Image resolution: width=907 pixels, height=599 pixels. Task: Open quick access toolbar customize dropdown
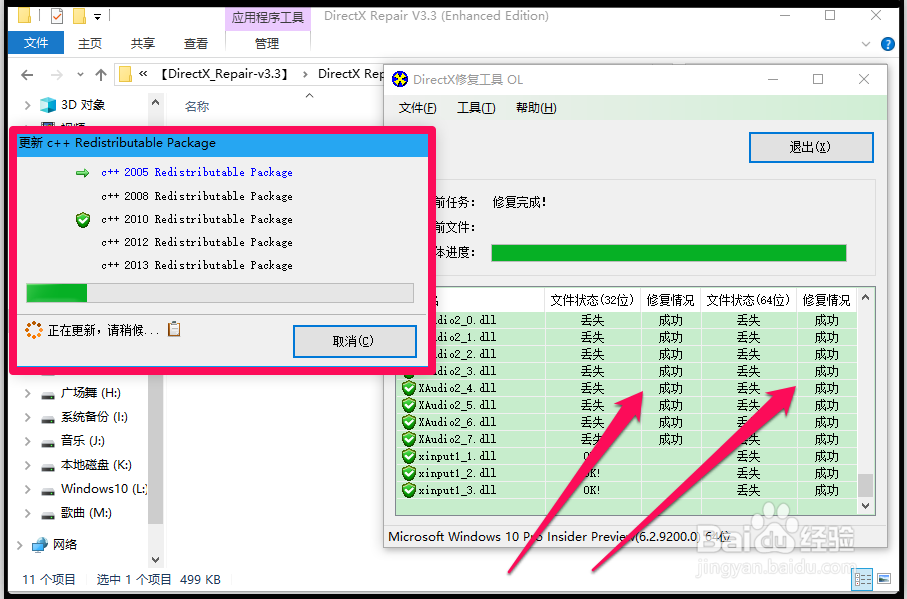coord(97,17)
